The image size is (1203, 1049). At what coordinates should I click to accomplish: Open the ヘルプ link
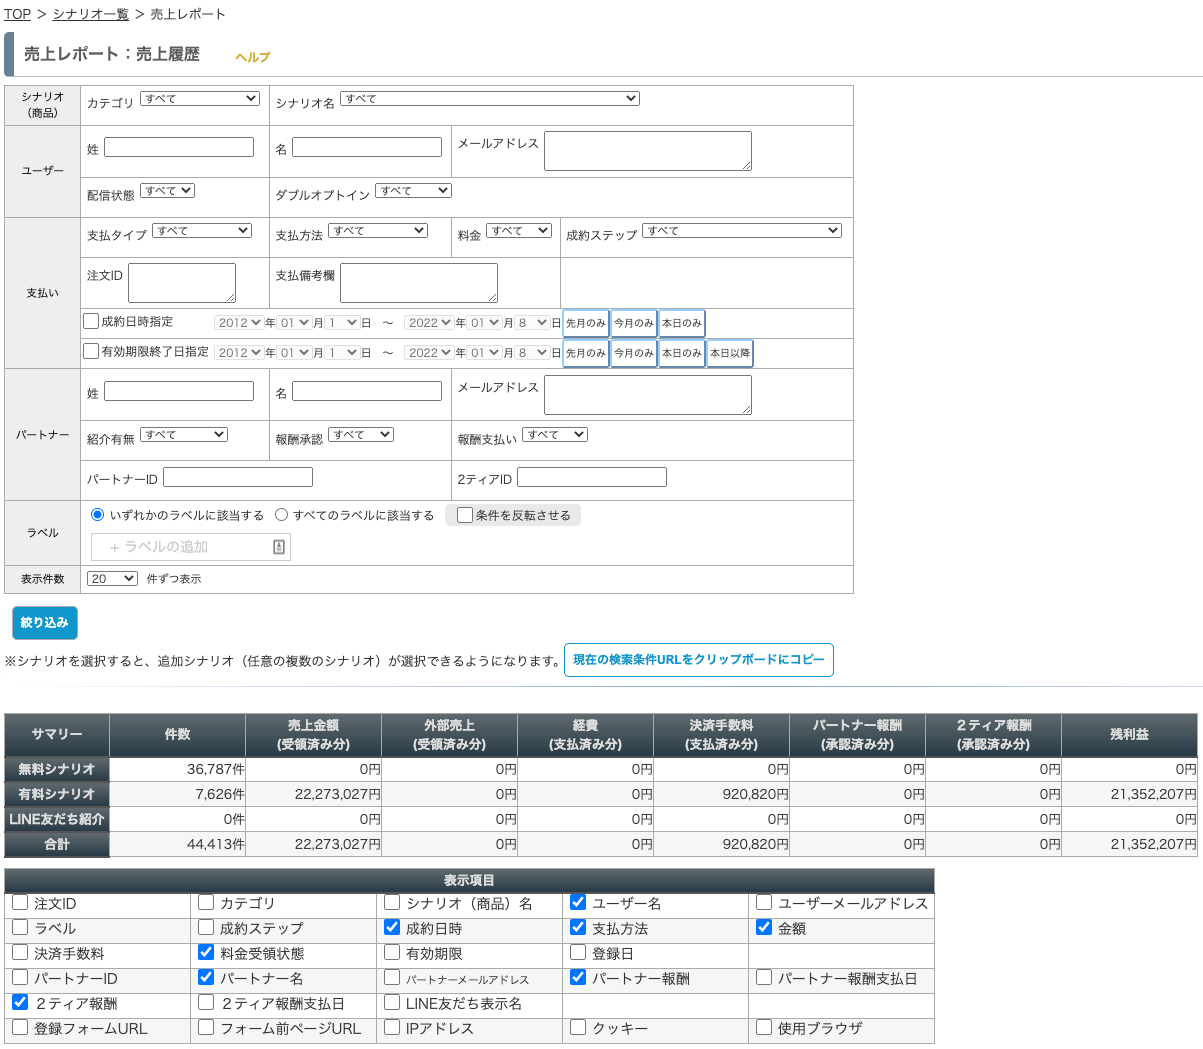[x=252, y=57]
